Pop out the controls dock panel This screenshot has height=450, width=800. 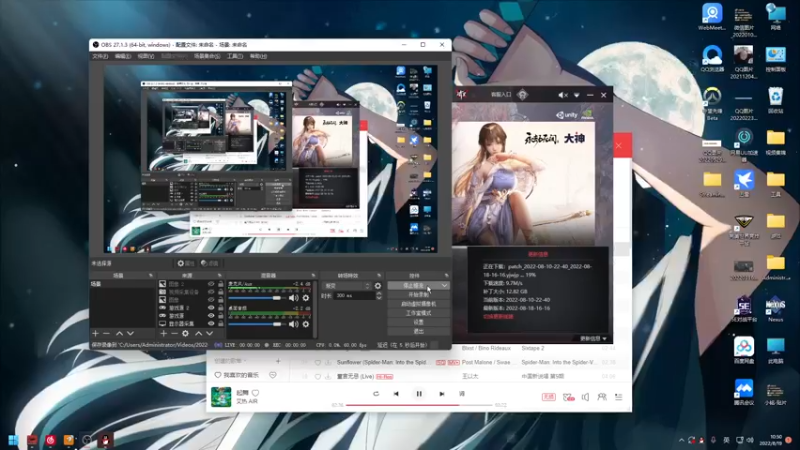446,276
